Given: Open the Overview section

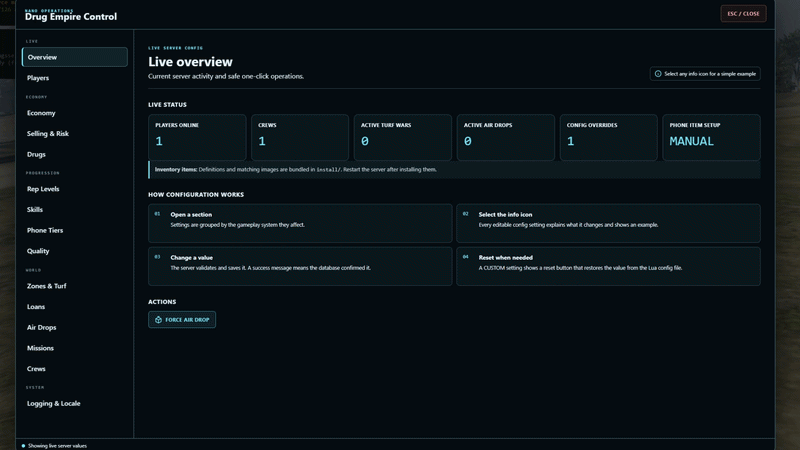Looking at the screenshot, I should coord(74,57).
